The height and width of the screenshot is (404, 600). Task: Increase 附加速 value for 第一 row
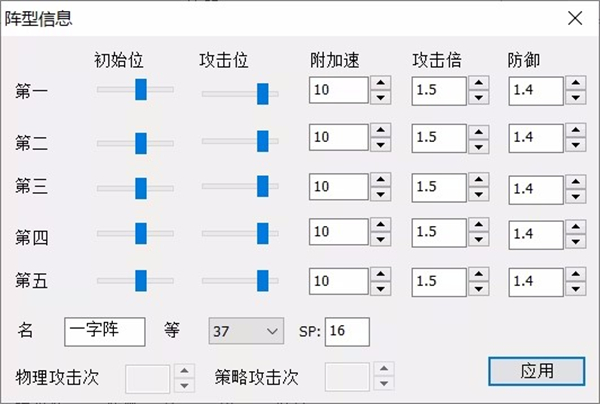pyautogui.click(x=380, y=83)
